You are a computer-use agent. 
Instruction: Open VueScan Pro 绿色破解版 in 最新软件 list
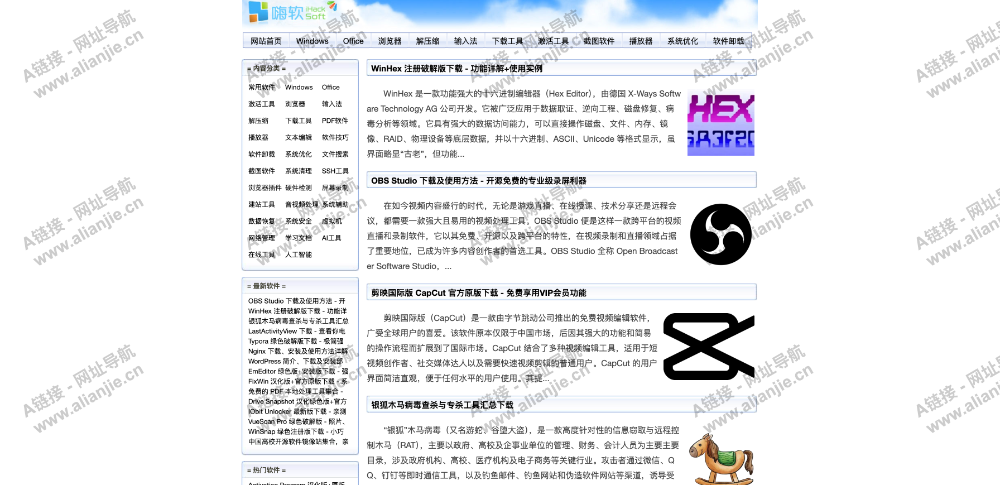pos(298,422)
